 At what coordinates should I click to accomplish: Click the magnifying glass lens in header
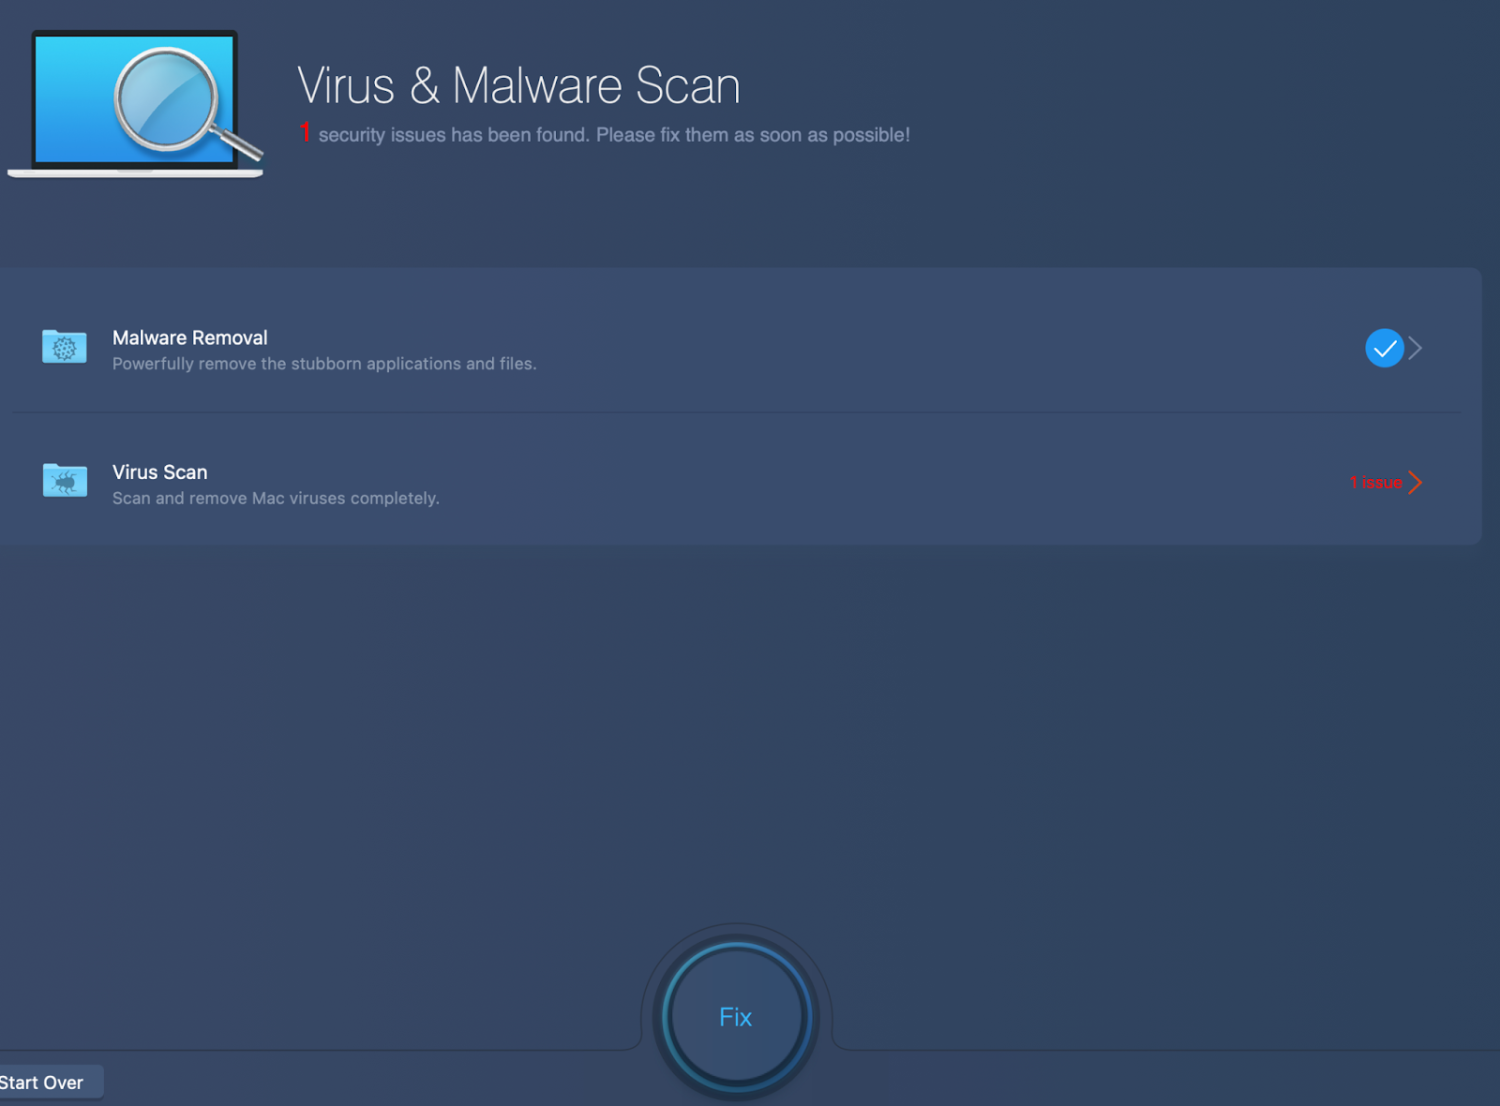point(166,100)
